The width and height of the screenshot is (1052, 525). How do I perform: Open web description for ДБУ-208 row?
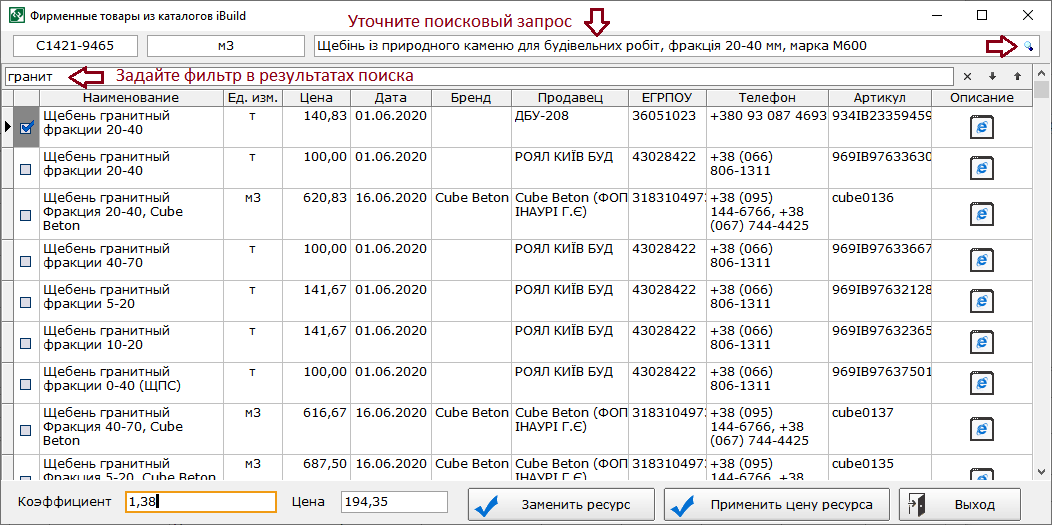[x=981, y=127]
